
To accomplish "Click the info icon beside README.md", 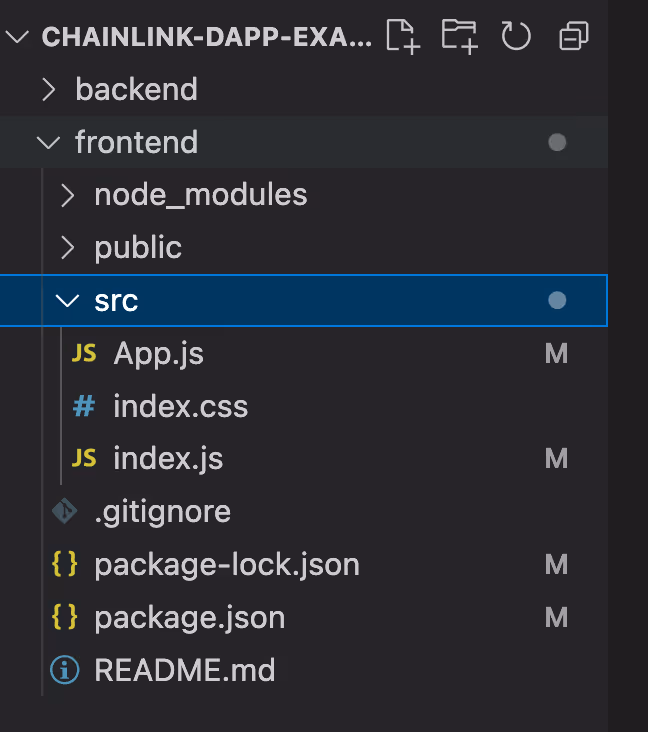I will tap(64, 670).
